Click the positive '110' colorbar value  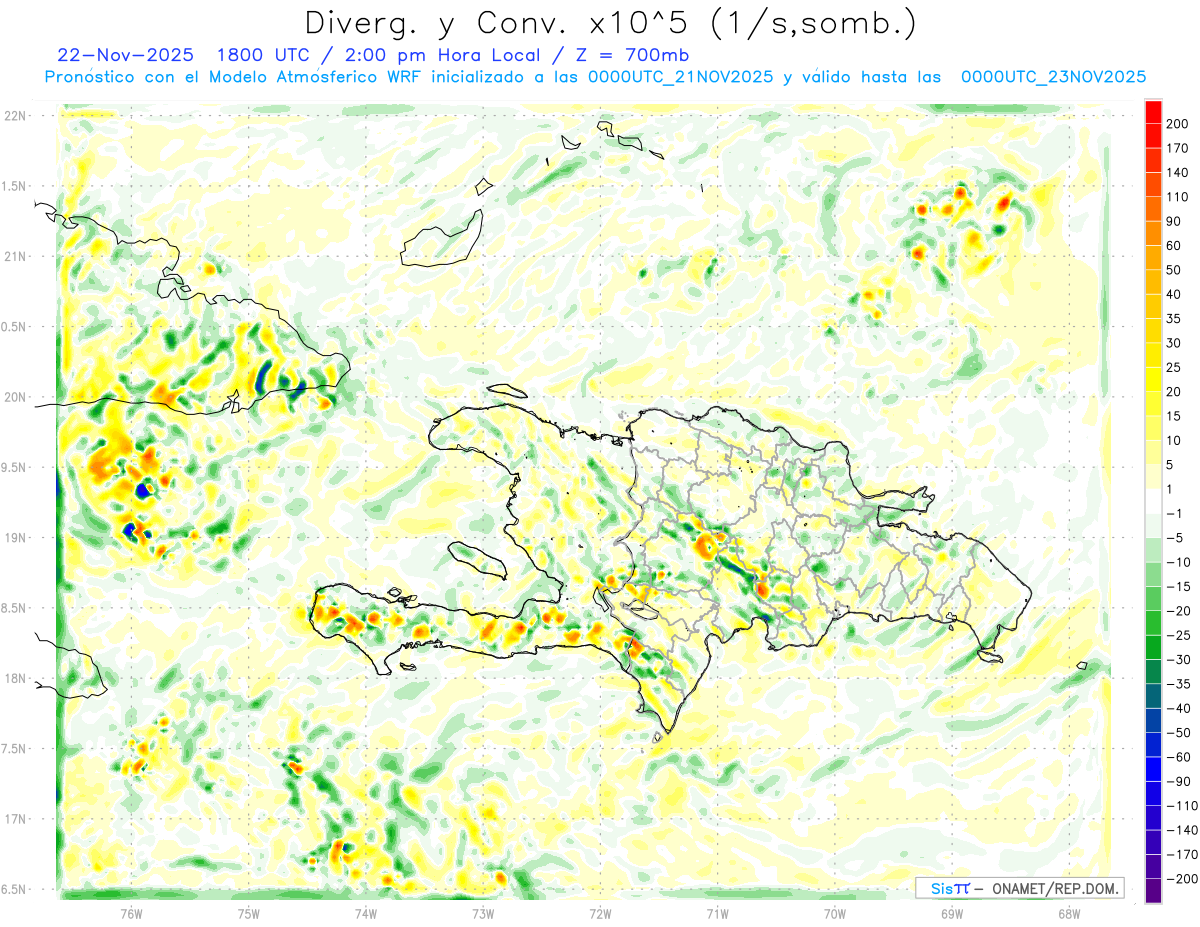pos(1177,197)
